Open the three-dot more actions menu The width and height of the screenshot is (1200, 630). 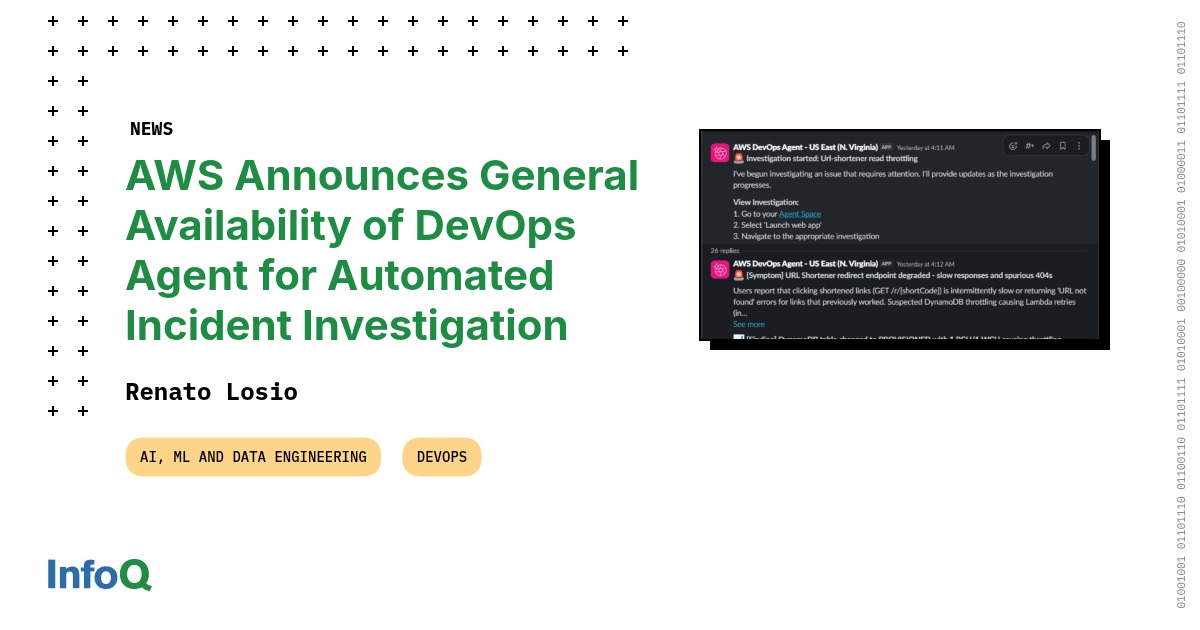tap(1079, 146)
